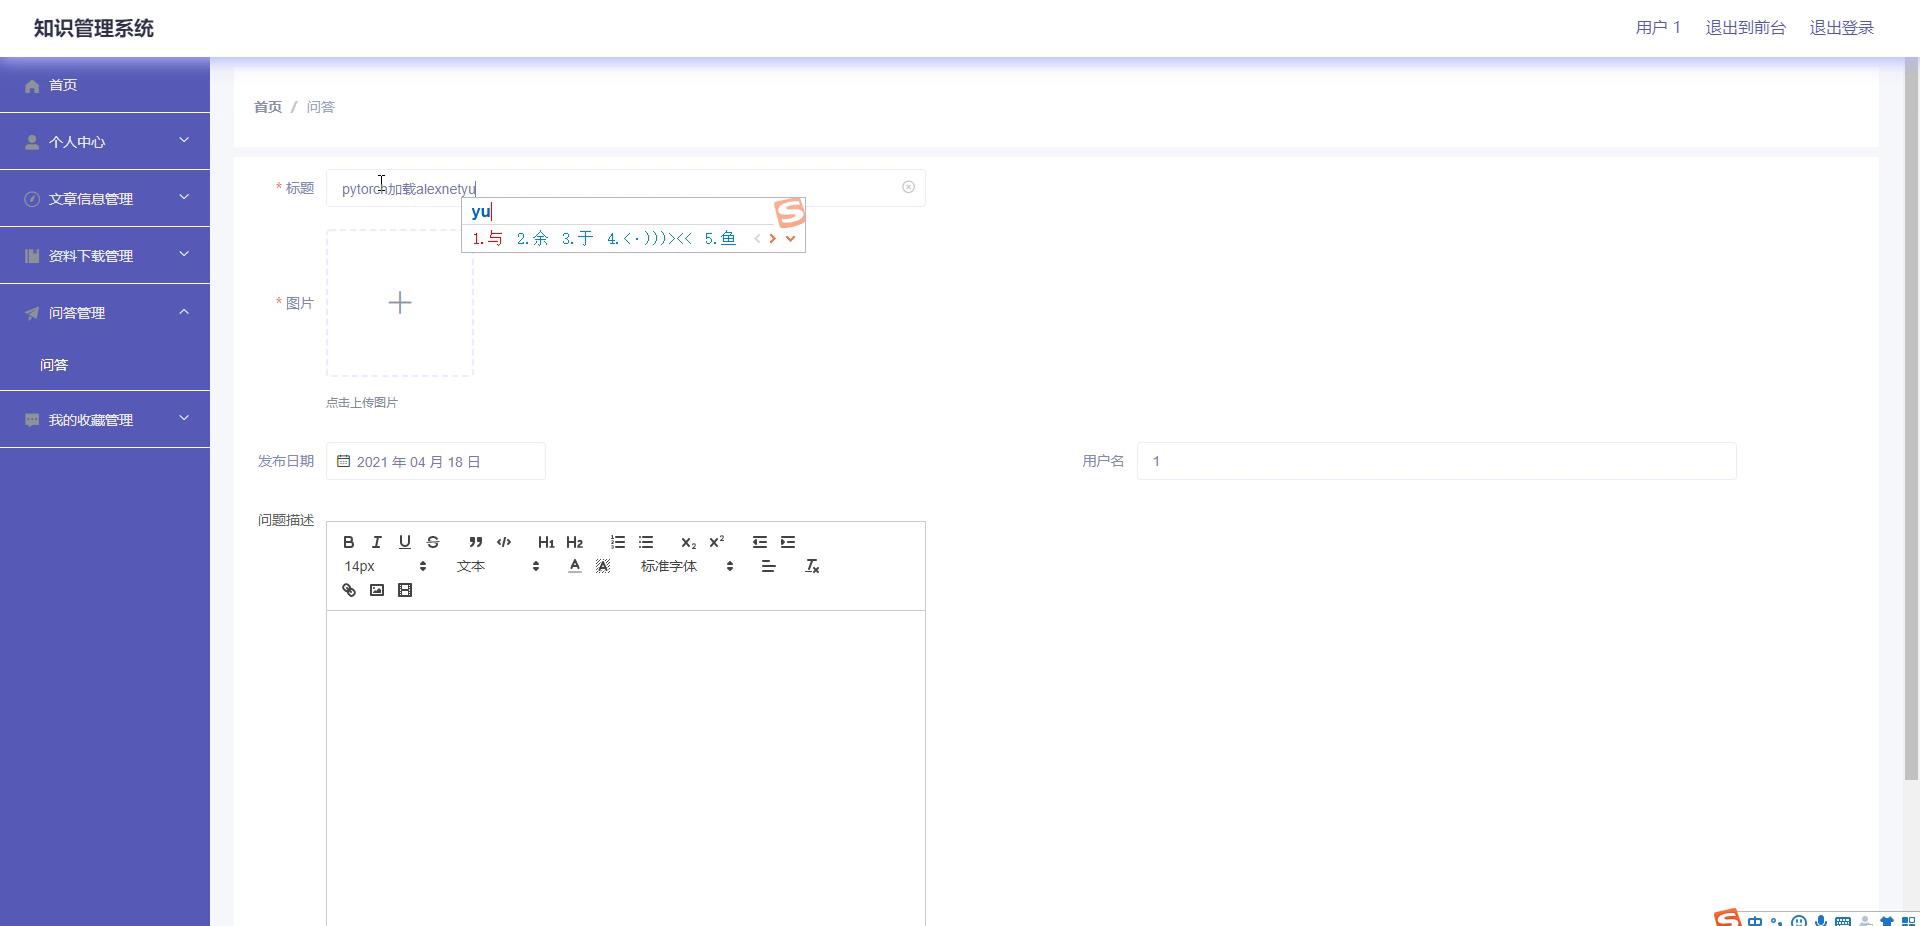Apply italic formatting in the editor toolbar
The width and height of the screenshot is (1920, 926).
click(376, 542)
